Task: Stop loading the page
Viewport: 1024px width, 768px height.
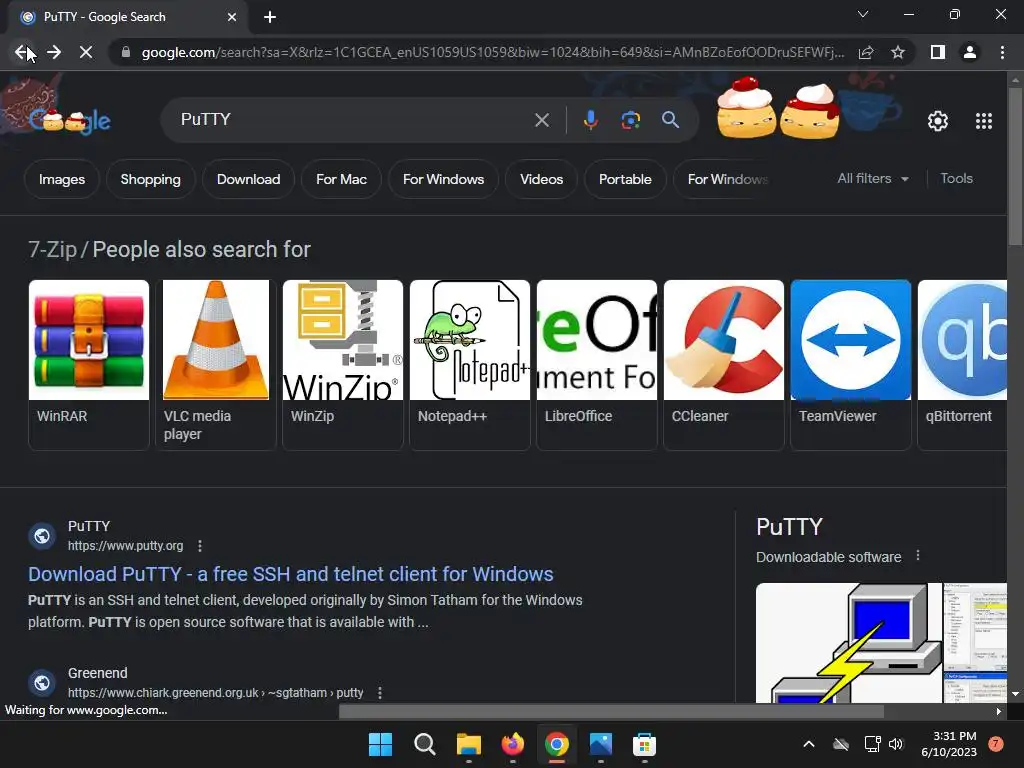Action: point(86,52)
